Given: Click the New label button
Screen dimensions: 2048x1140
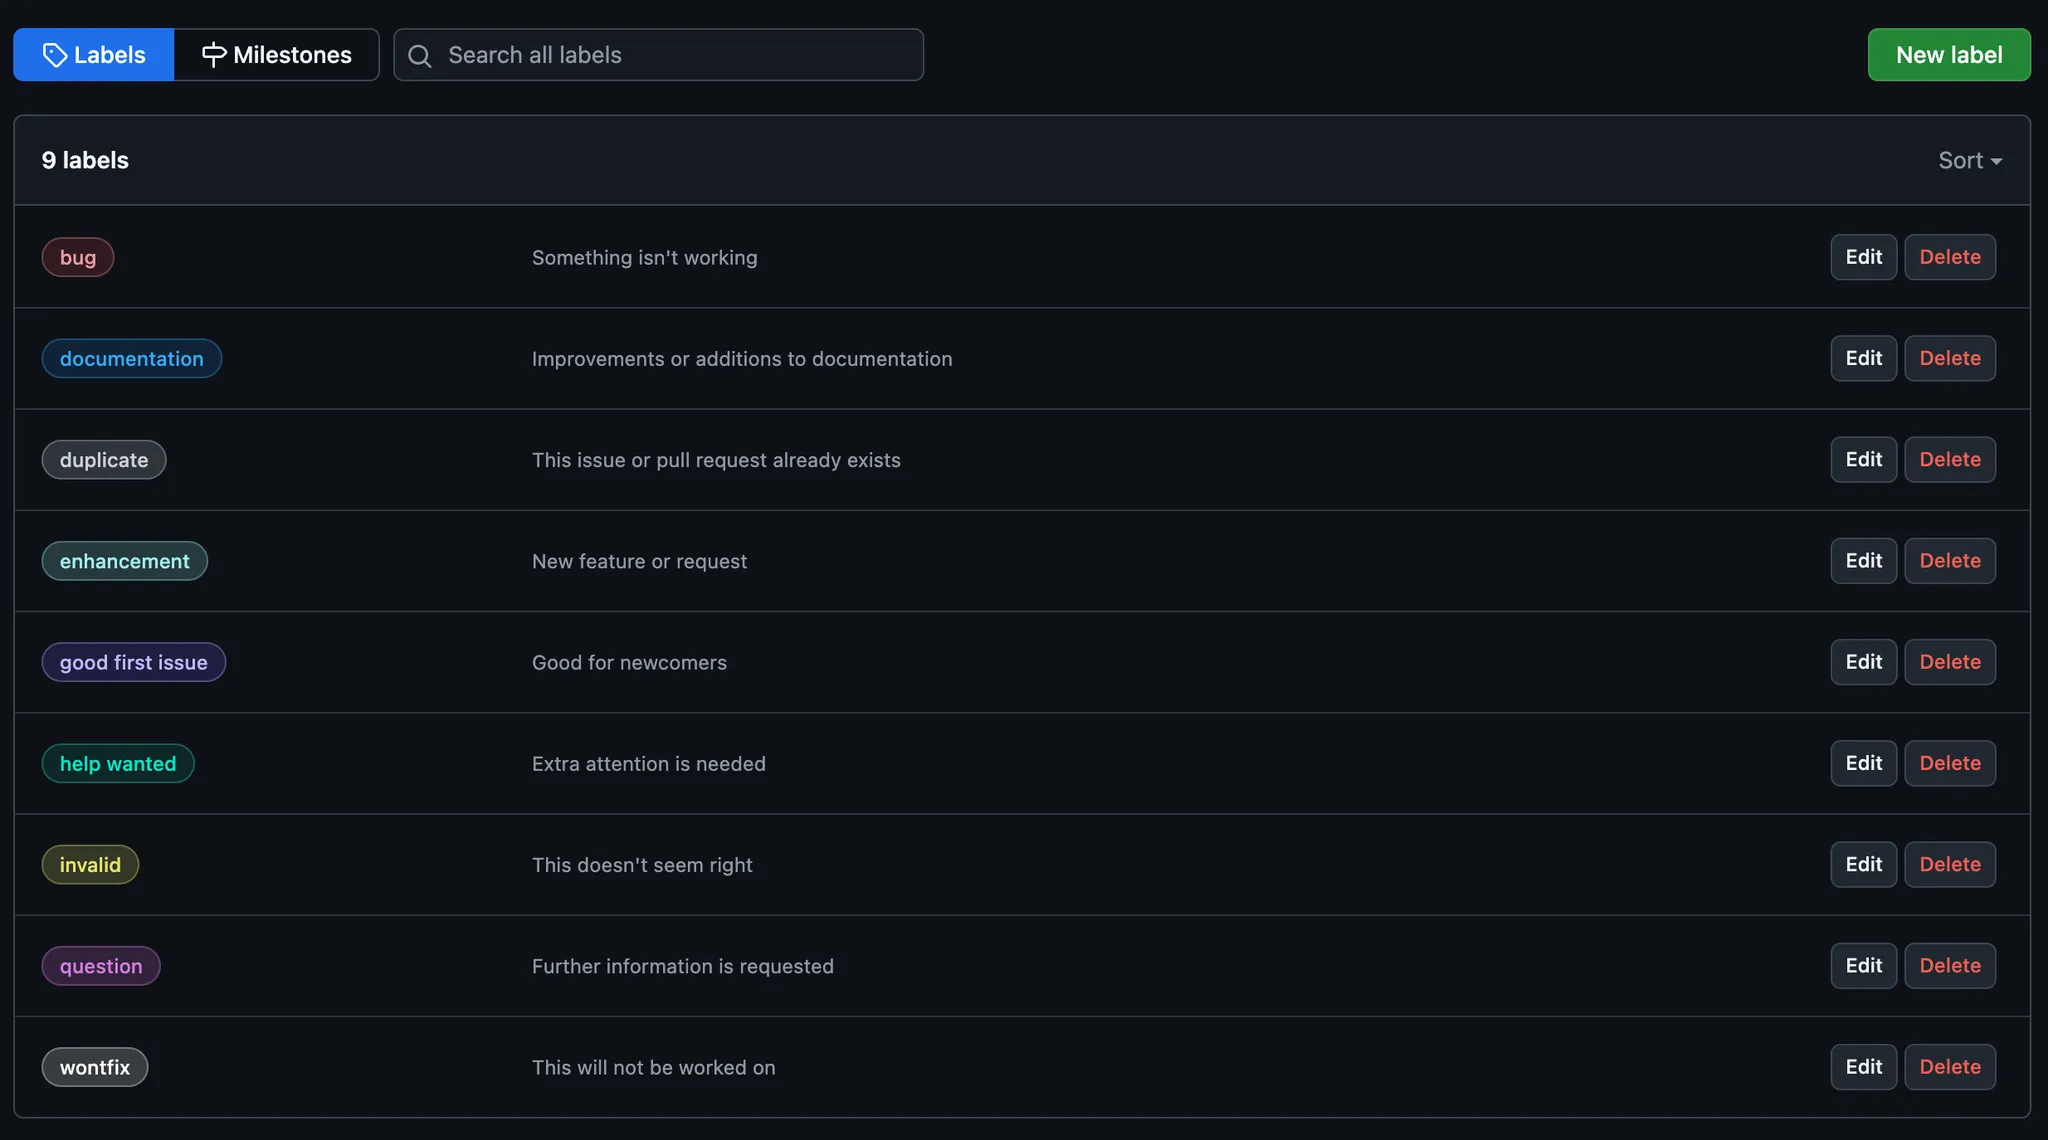Looking at the screenshot, I should (1948, 55).
